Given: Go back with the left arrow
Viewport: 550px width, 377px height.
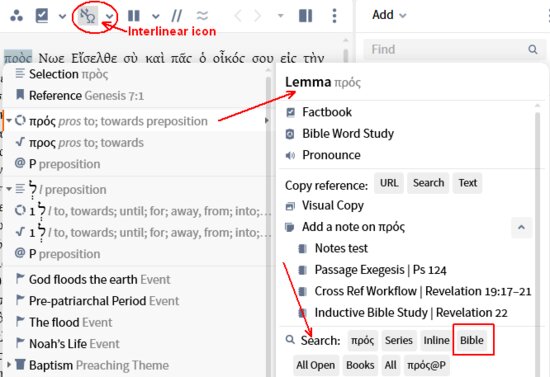Looking at the screenshot, I should (238, 16).
